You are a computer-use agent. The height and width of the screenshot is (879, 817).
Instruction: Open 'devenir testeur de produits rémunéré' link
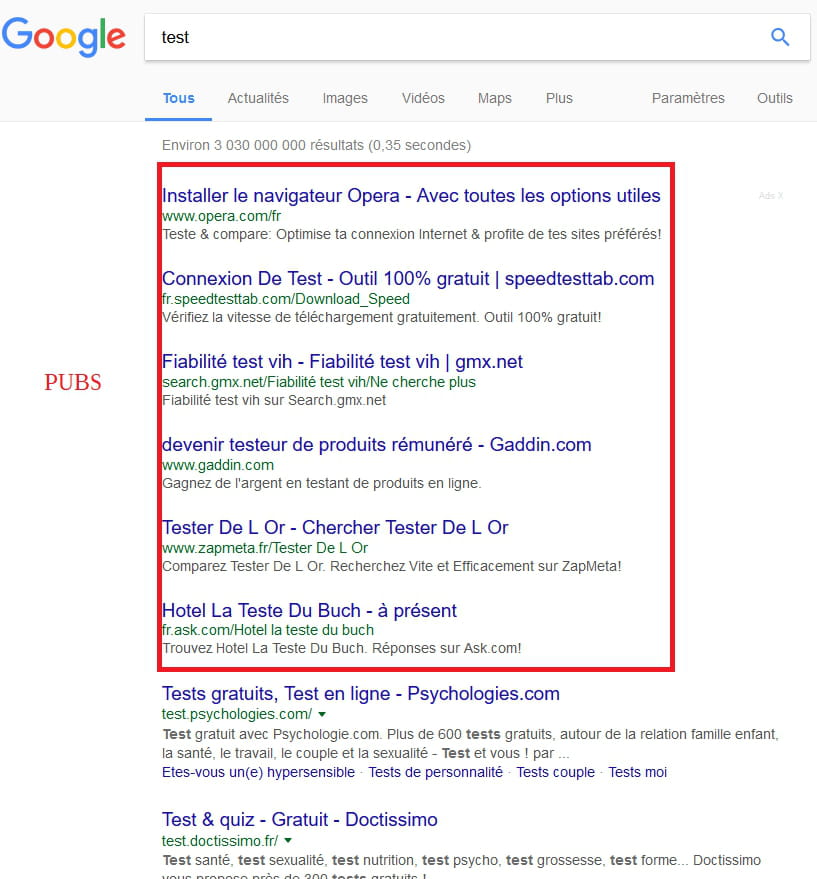(x=376, y=445)
